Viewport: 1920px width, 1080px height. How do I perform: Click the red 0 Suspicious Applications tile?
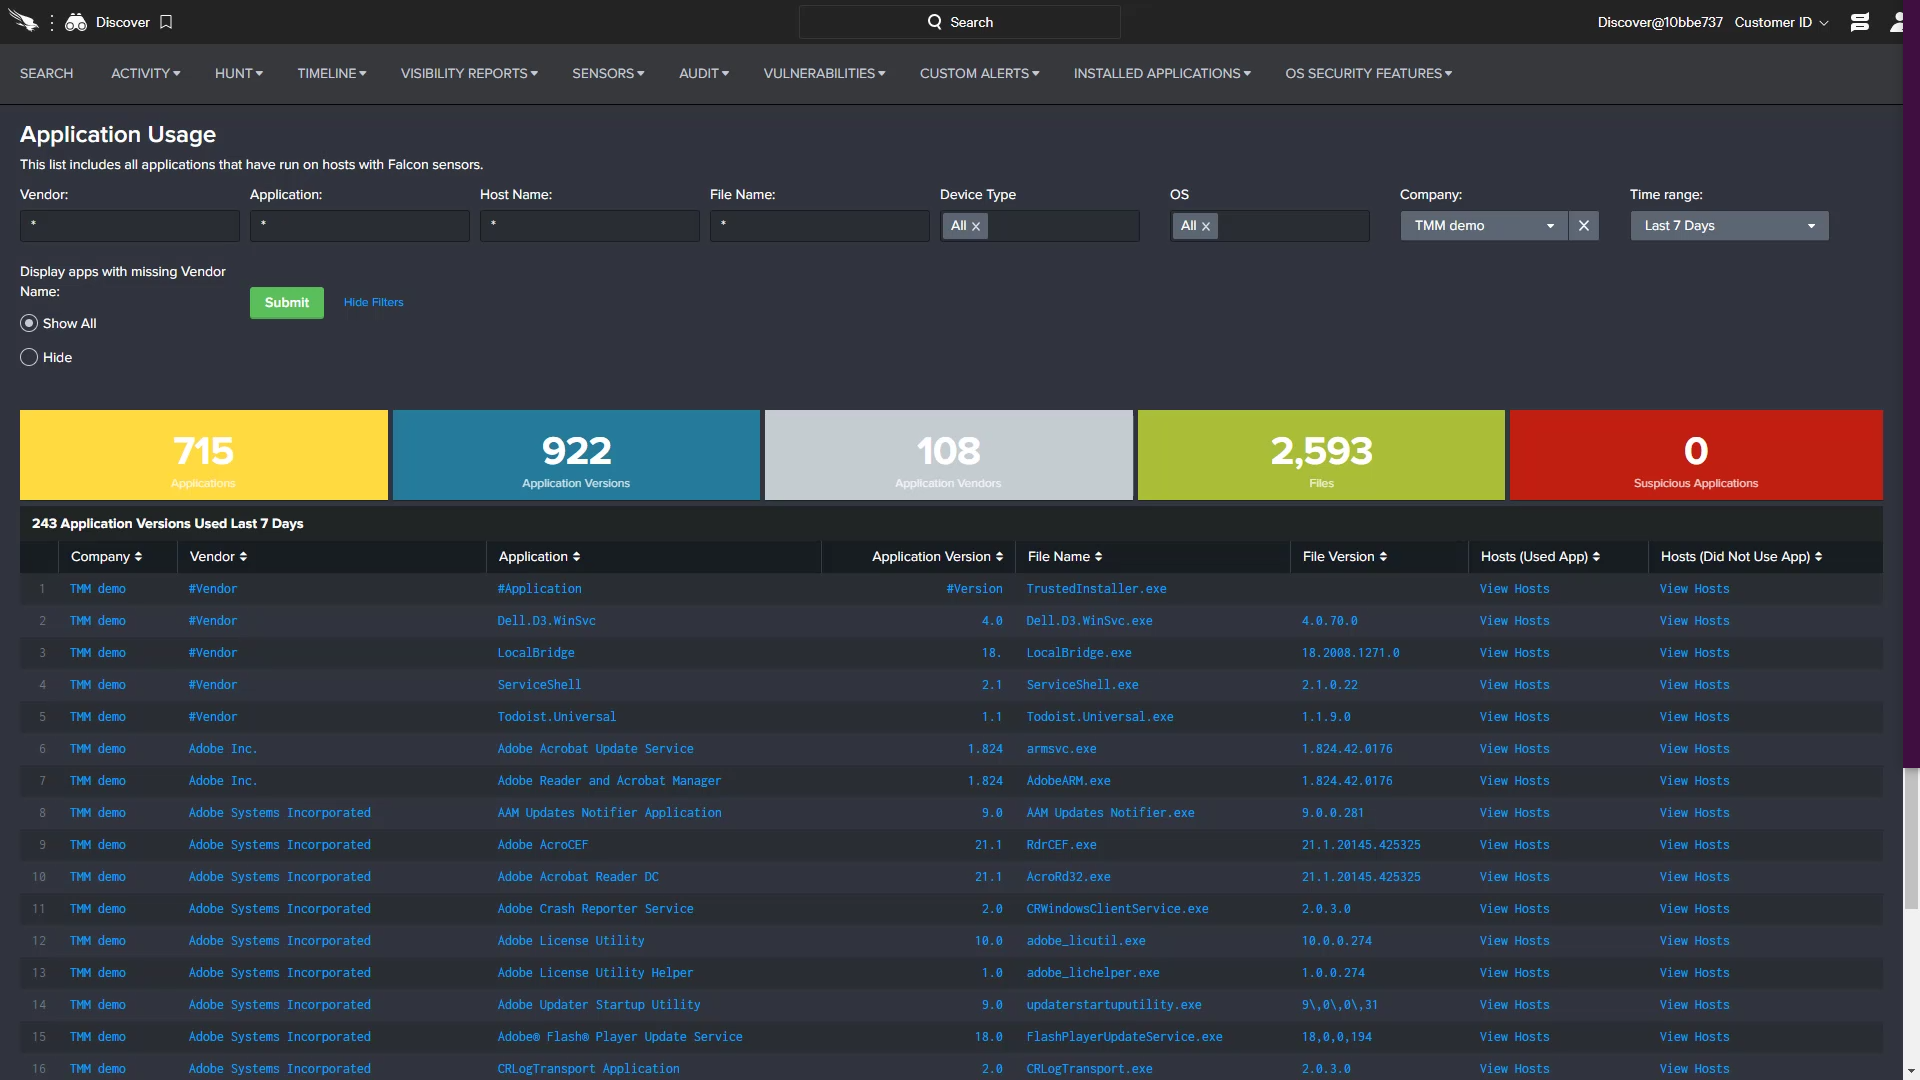1696,455
